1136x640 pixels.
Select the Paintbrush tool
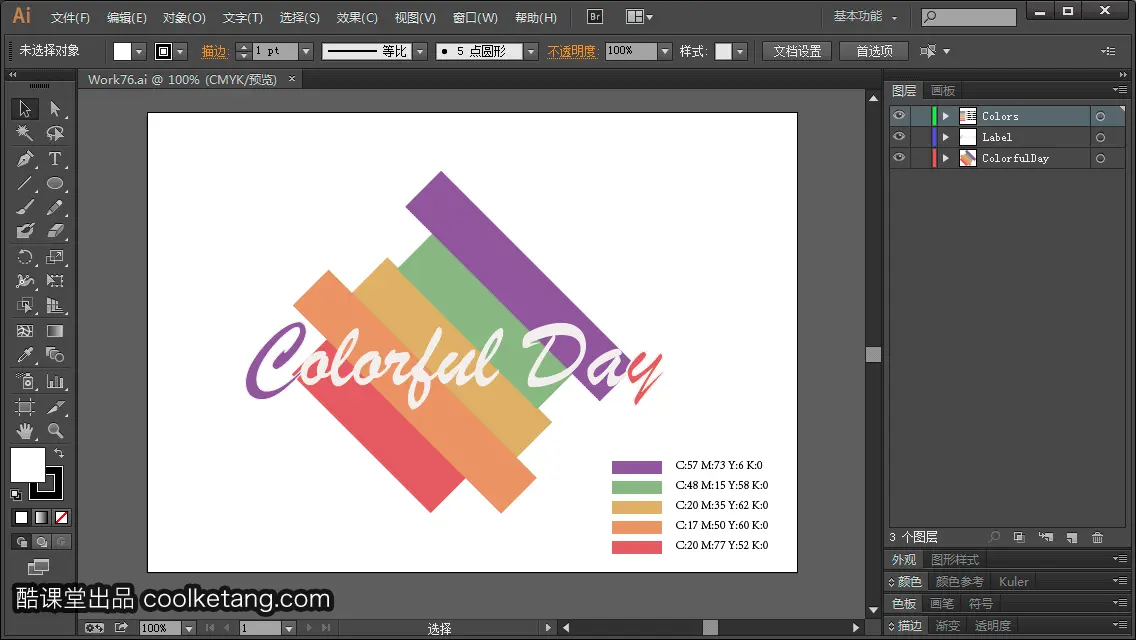click(25, 207)
